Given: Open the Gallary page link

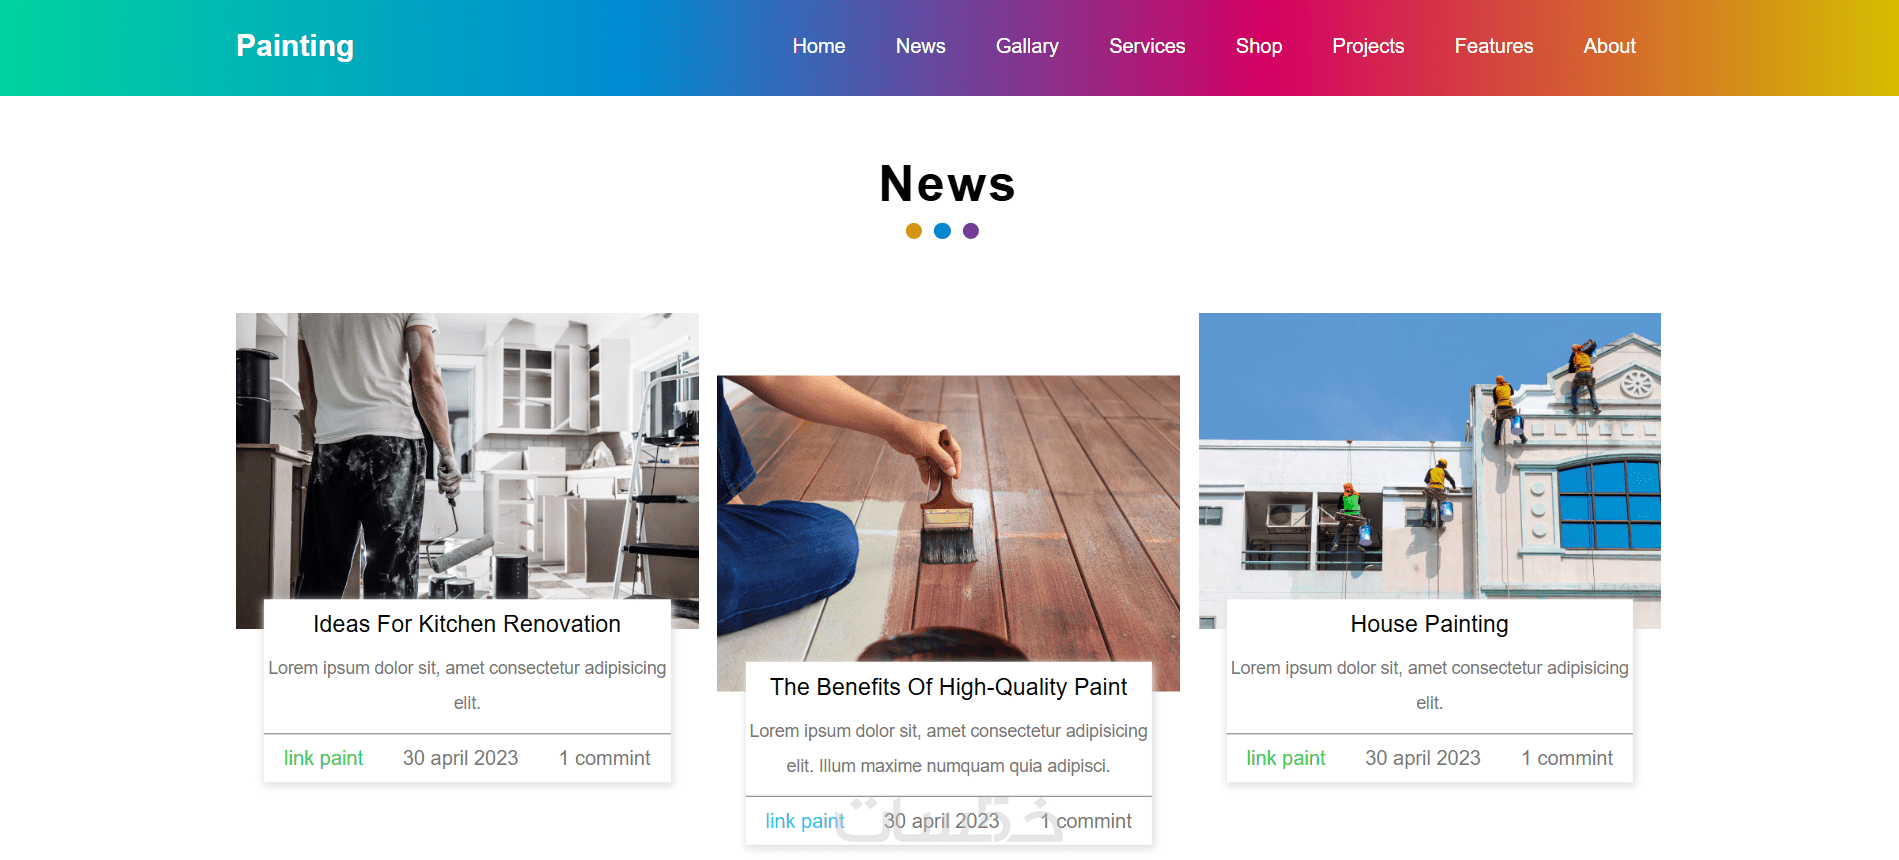Looking at the screenshot, I should pyautogui.click(x=1027, y=46).
